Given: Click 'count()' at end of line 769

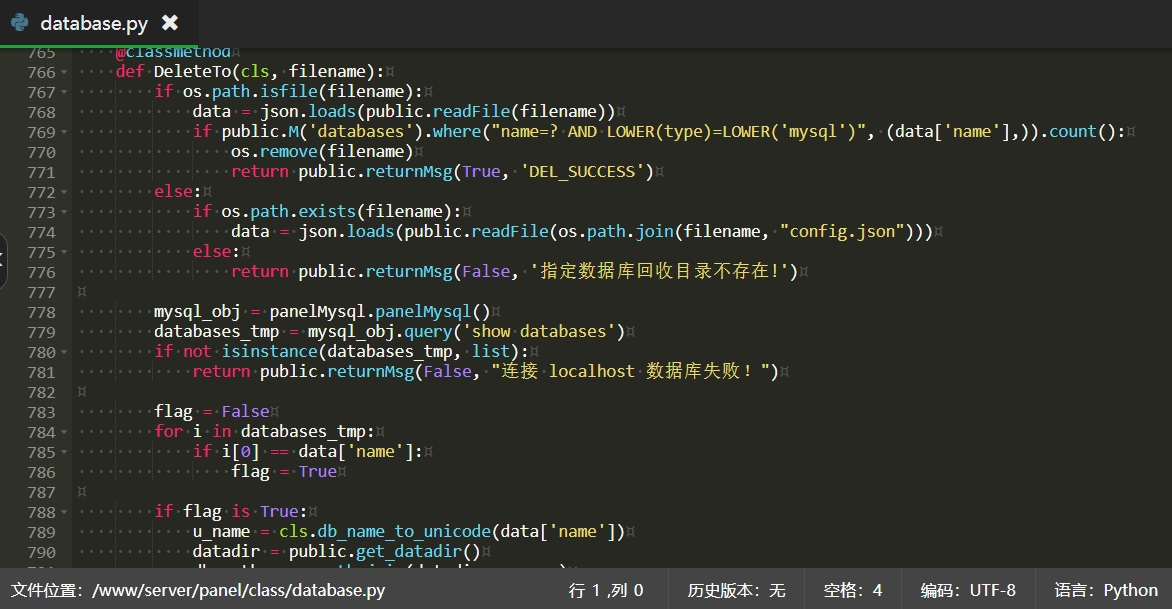Looking at the screenshot, I should [1083, 132].
